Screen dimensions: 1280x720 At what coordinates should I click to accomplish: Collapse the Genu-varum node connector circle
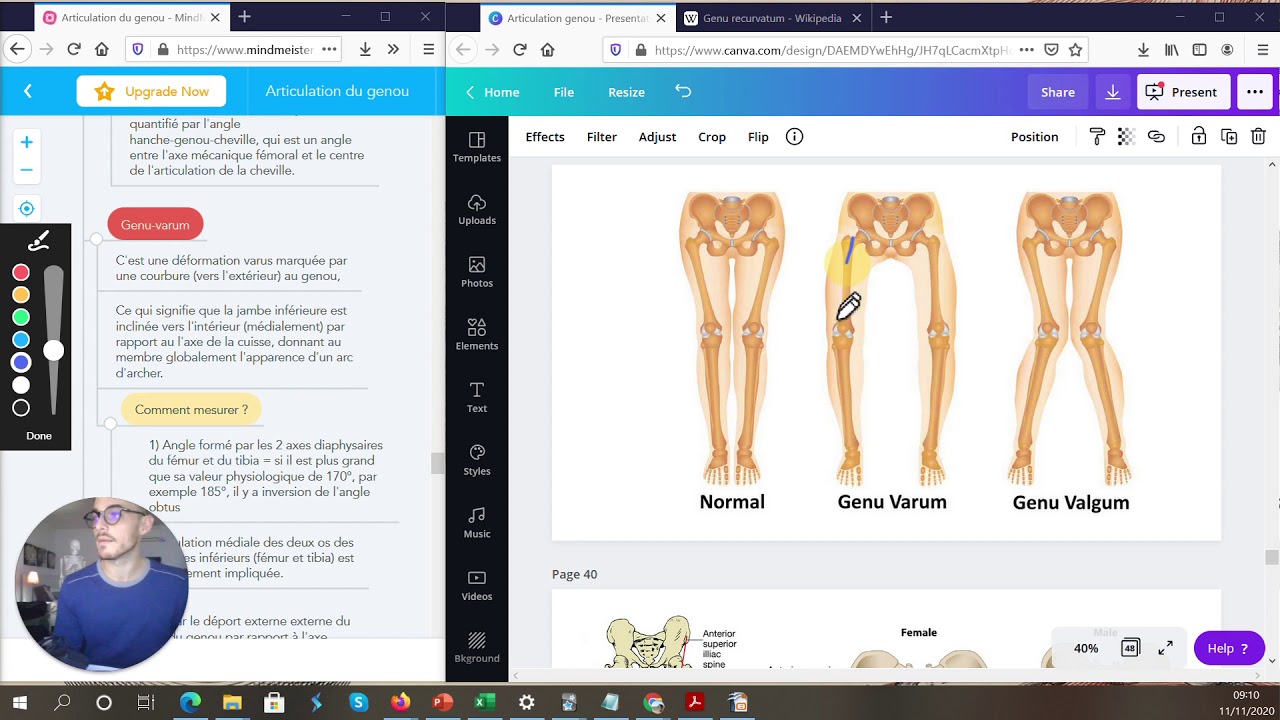(96, 239)
